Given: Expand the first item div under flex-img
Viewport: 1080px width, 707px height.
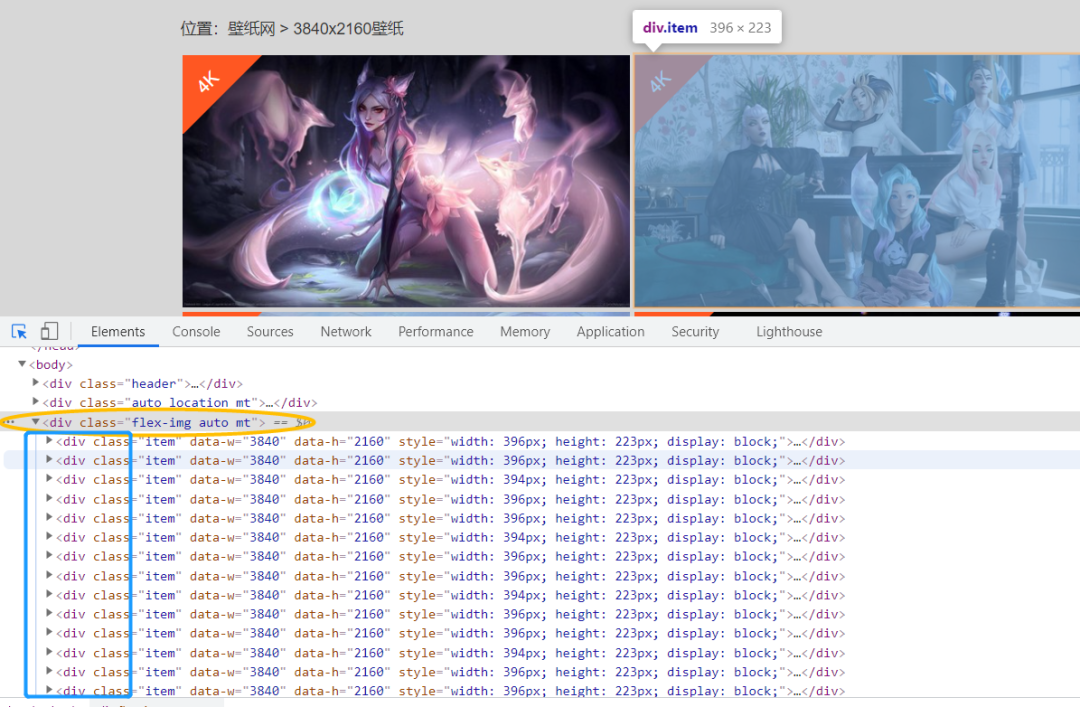Looking at the screenshot, I should click(49, 440).
